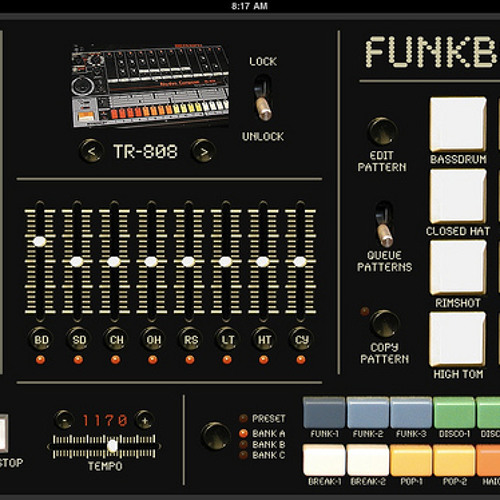Select the FUNK-3 pattern pad
The image size is (500, 500).
411,413
